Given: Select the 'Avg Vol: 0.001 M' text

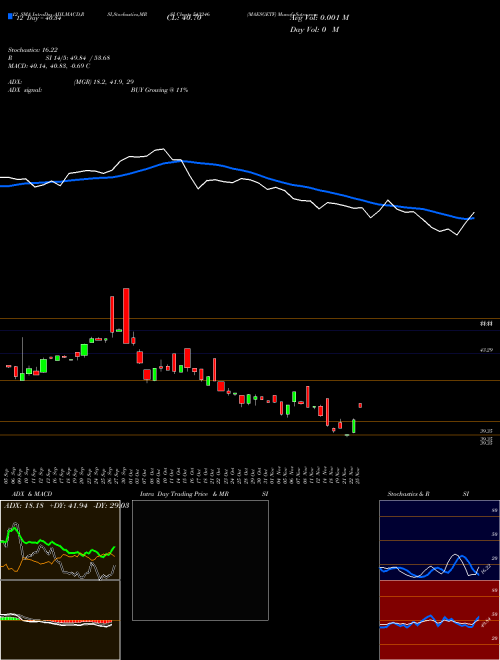Looking at the screenshot, I should [319, 18].
